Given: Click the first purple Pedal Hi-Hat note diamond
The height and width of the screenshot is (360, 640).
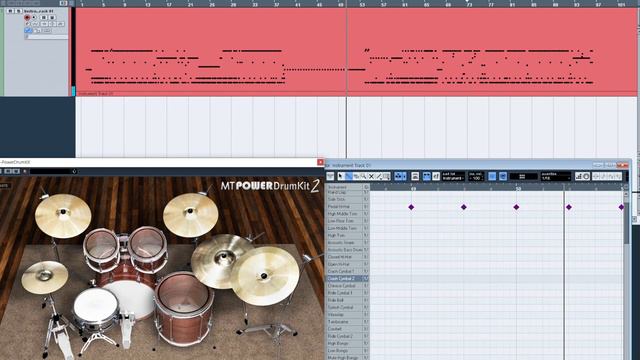Looking at the screenshot, I should pyautogui.click(x=411, y=207).
